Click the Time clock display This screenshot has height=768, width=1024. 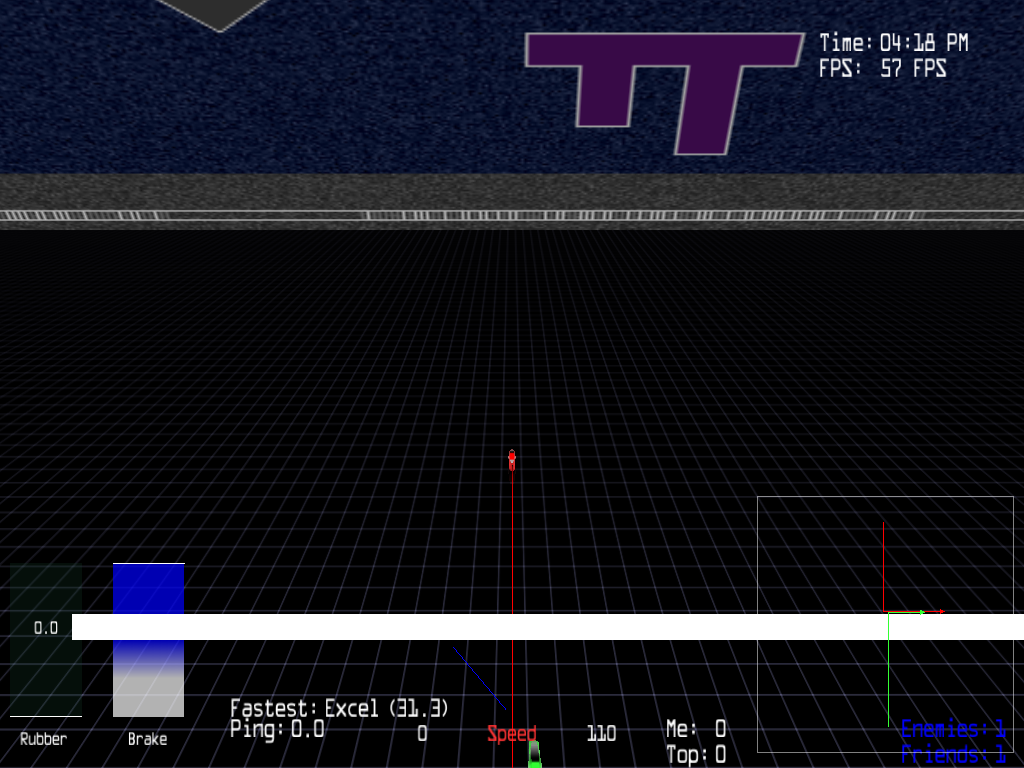pos(893,43)
